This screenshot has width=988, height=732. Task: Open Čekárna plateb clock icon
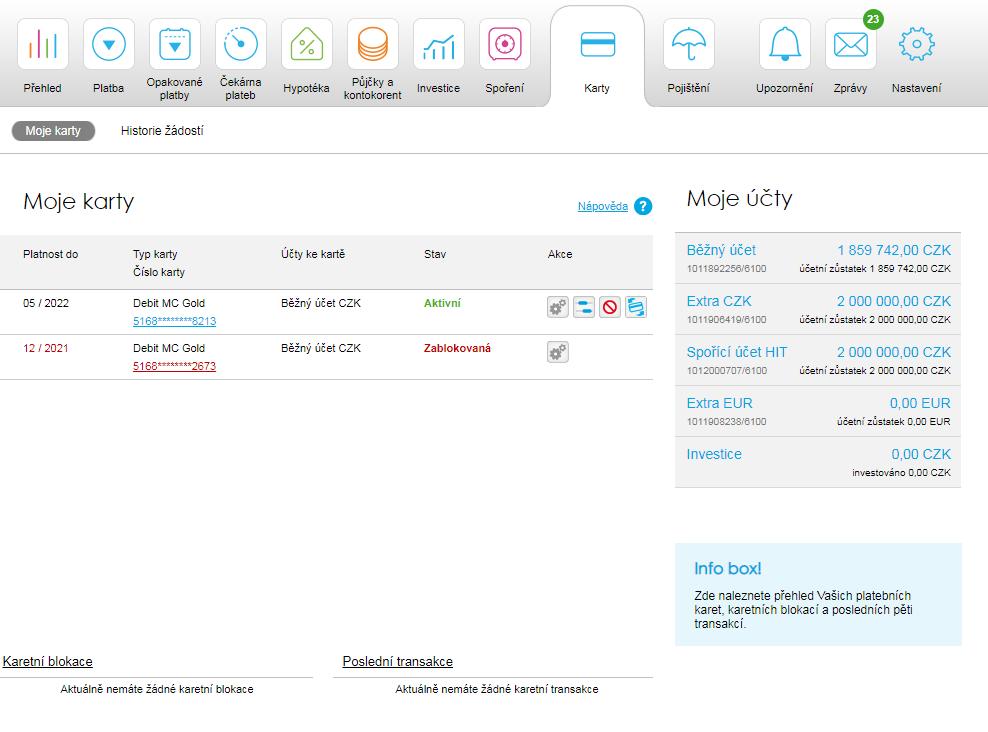(x=241, y=44)
